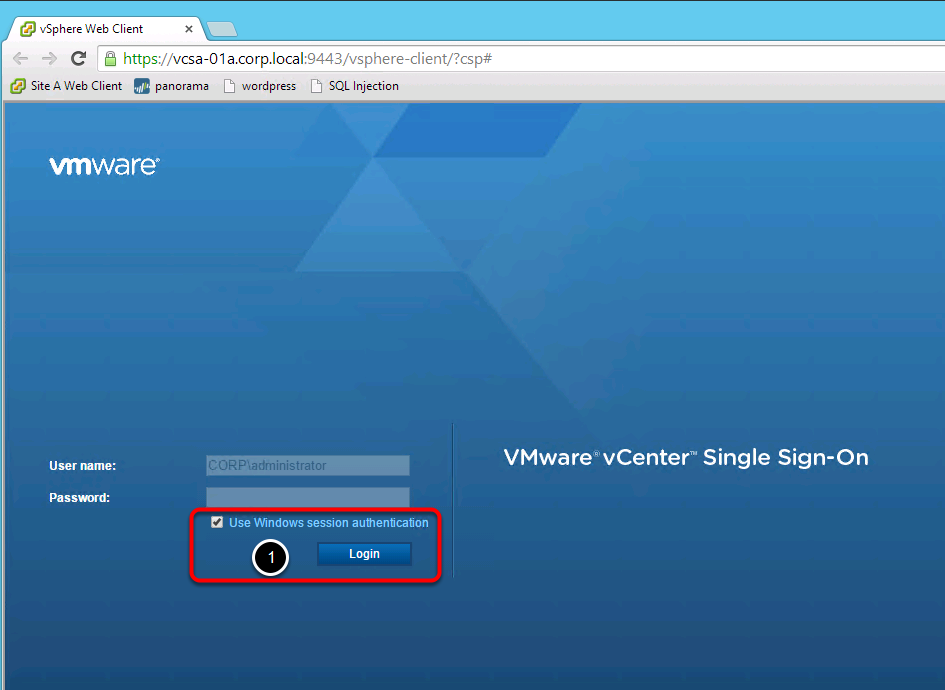
Task: Click the vmware logo
Action: tap(104, 166)
